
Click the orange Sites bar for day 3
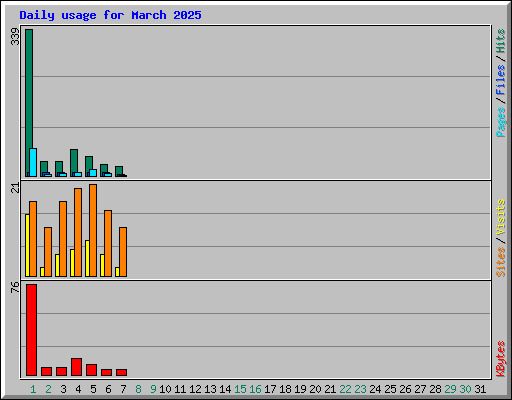pos(63,239)
